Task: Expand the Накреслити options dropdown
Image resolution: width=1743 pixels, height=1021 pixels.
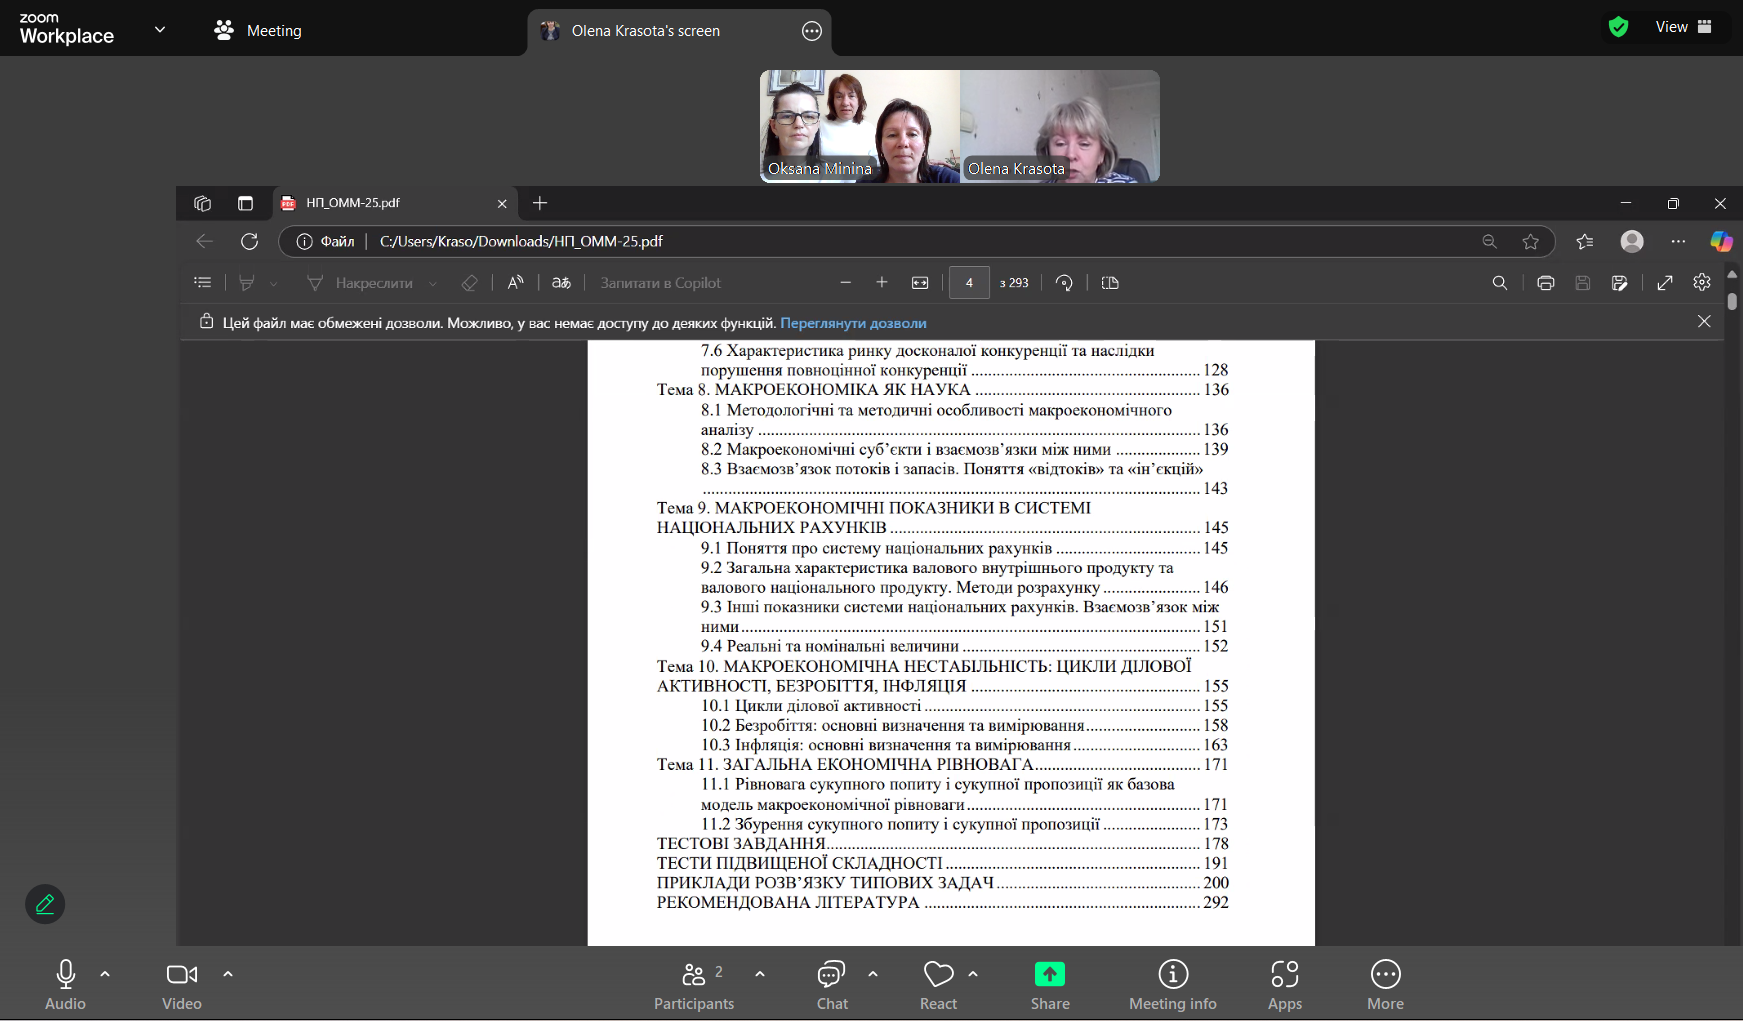Action: 432,284
